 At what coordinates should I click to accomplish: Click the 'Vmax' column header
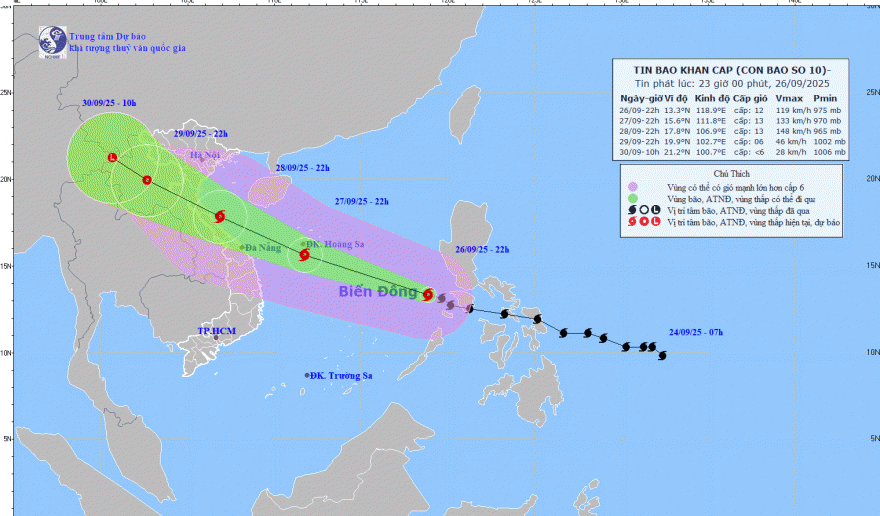[x=790, y=98]
